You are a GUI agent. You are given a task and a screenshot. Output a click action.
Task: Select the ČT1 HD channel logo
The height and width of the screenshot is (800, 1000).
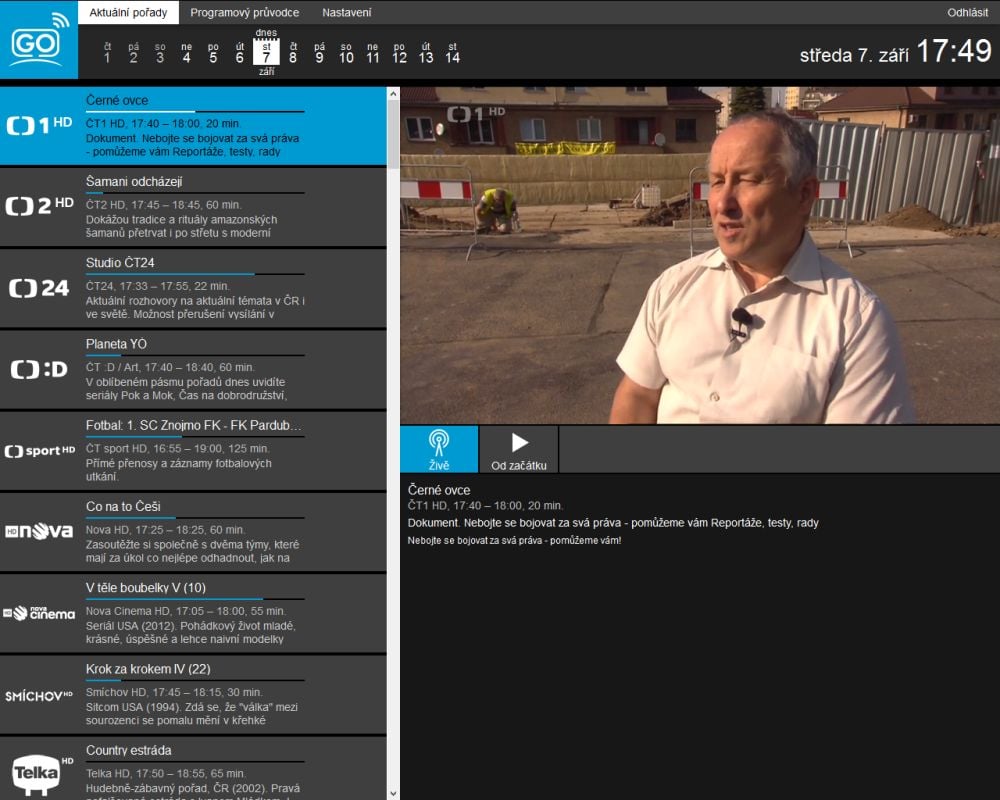39,126
